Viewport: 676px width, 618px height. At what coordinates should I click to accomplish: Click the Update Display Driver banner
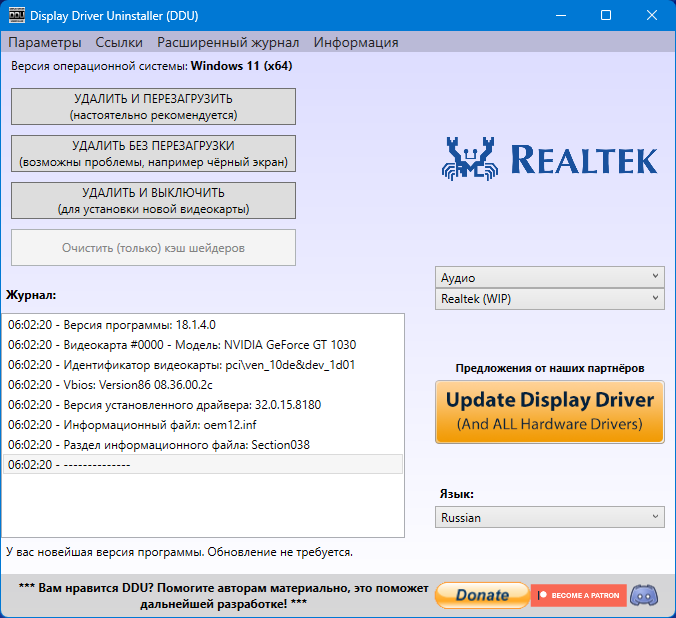click(550, 411)
